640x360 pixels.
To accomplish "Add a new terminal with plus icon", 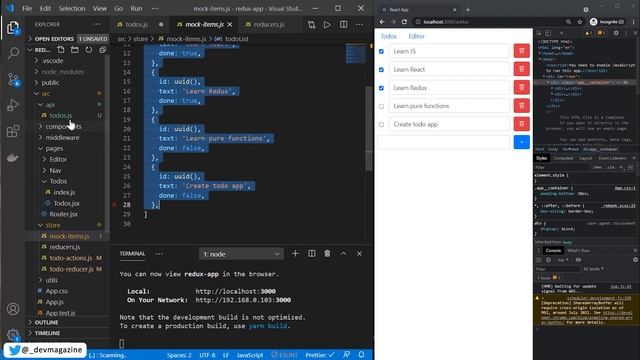I will 295,253.
